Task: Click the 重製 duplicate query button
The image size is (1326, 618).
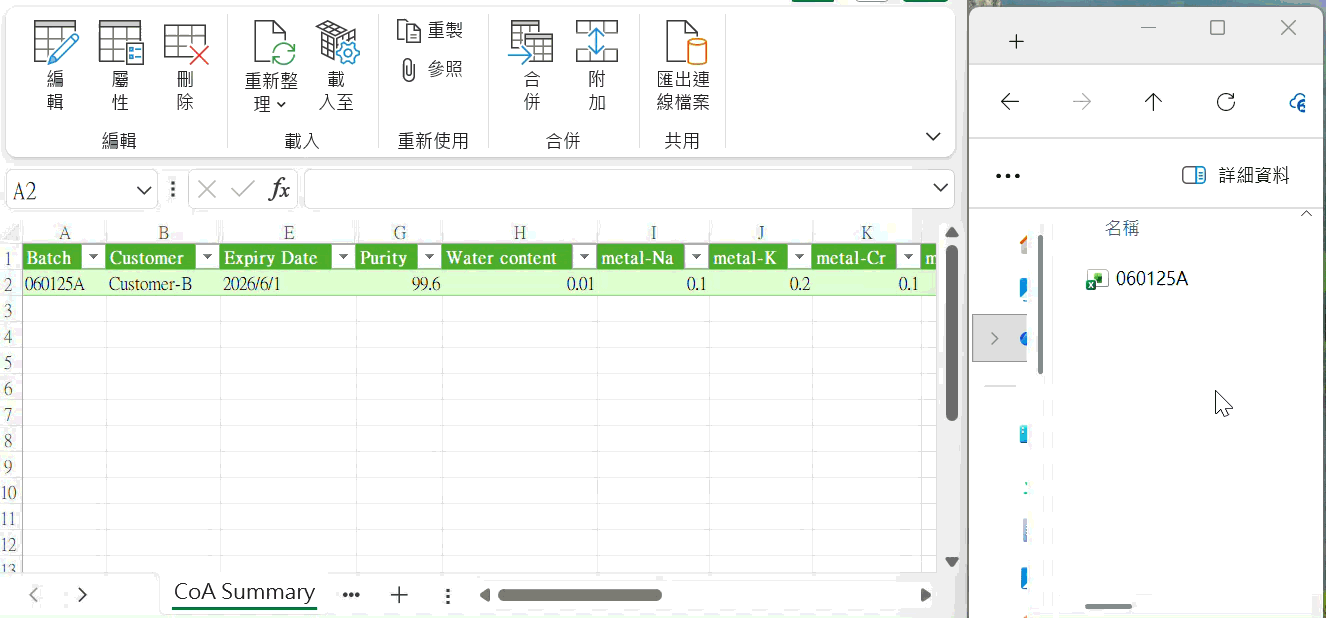Action: (430, 30)
